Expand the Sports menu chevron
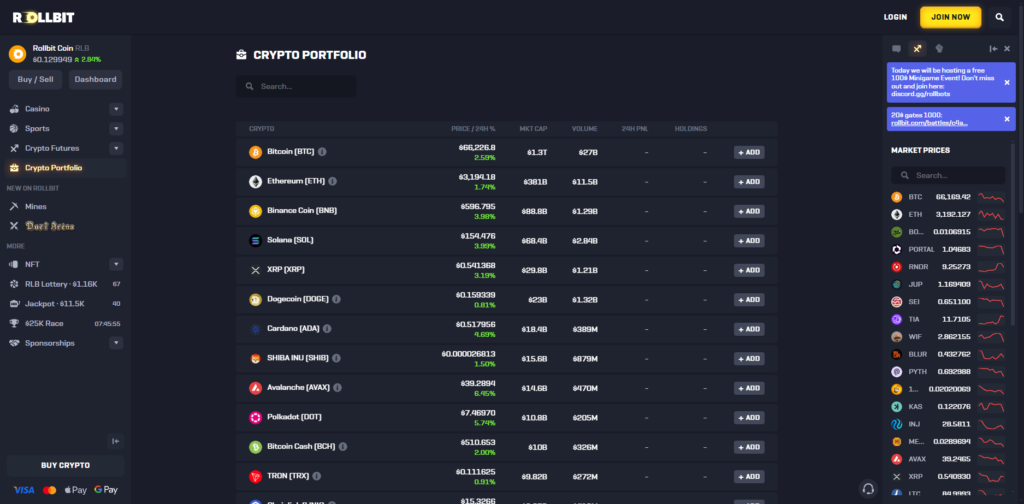The height and width of the screenshot is (504, 1024). [116, 129]
